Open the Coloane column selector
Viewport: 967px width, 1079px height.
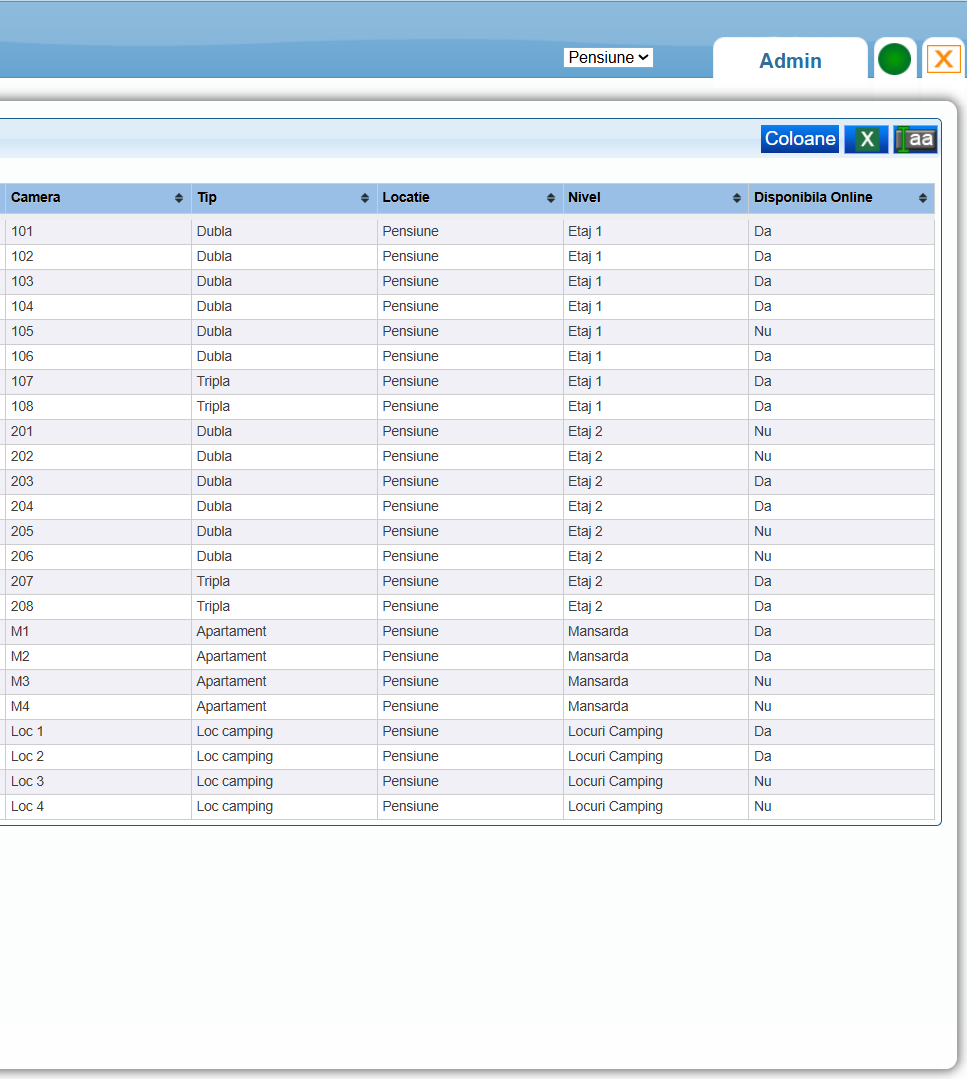click(x=800, y=139)
